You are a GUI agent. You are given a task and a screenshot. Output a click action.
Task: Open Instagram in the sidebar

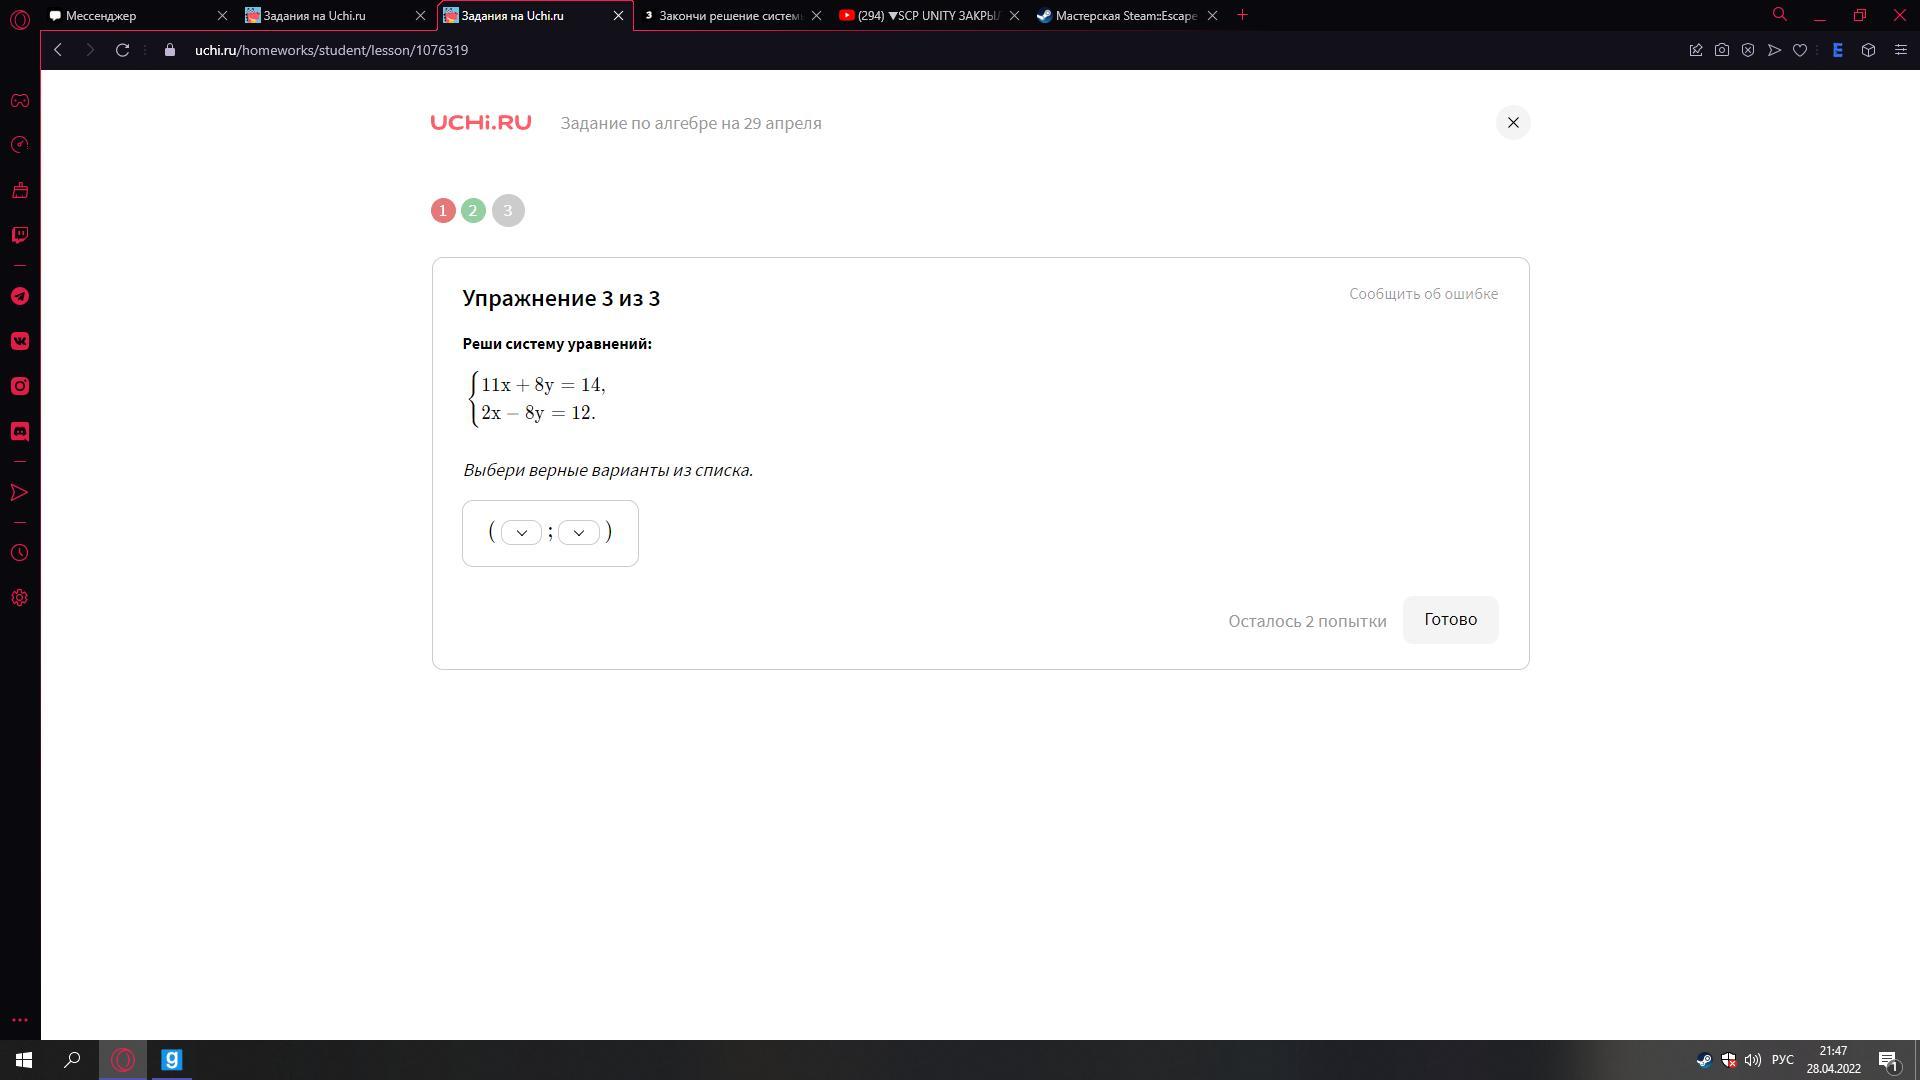[x=20, y=387]
